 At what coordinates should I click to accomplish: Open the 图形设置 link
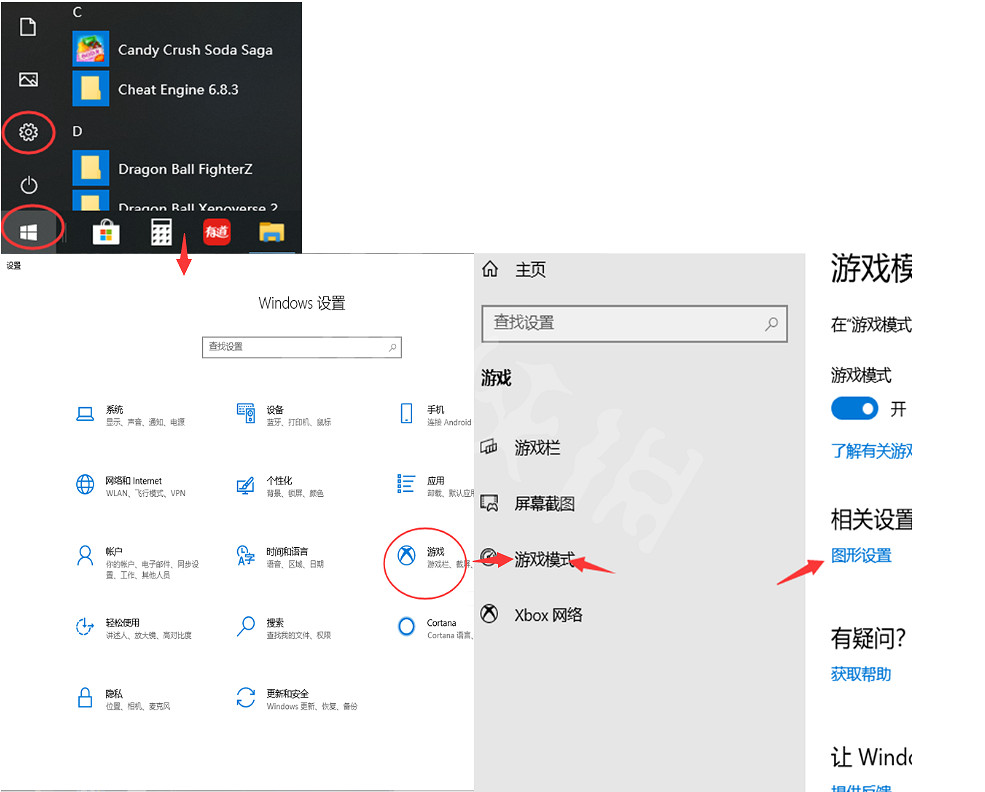(x=860, y=556)
